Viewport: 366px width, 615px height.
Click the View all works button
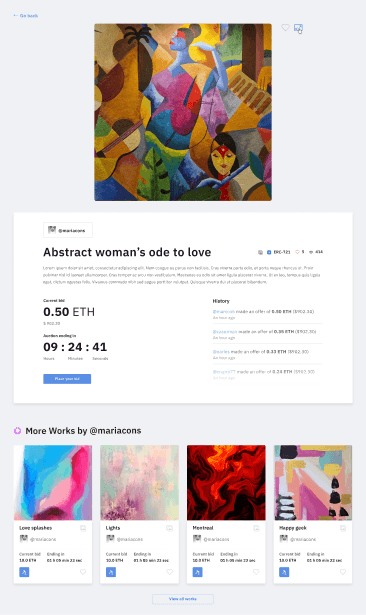183,599
